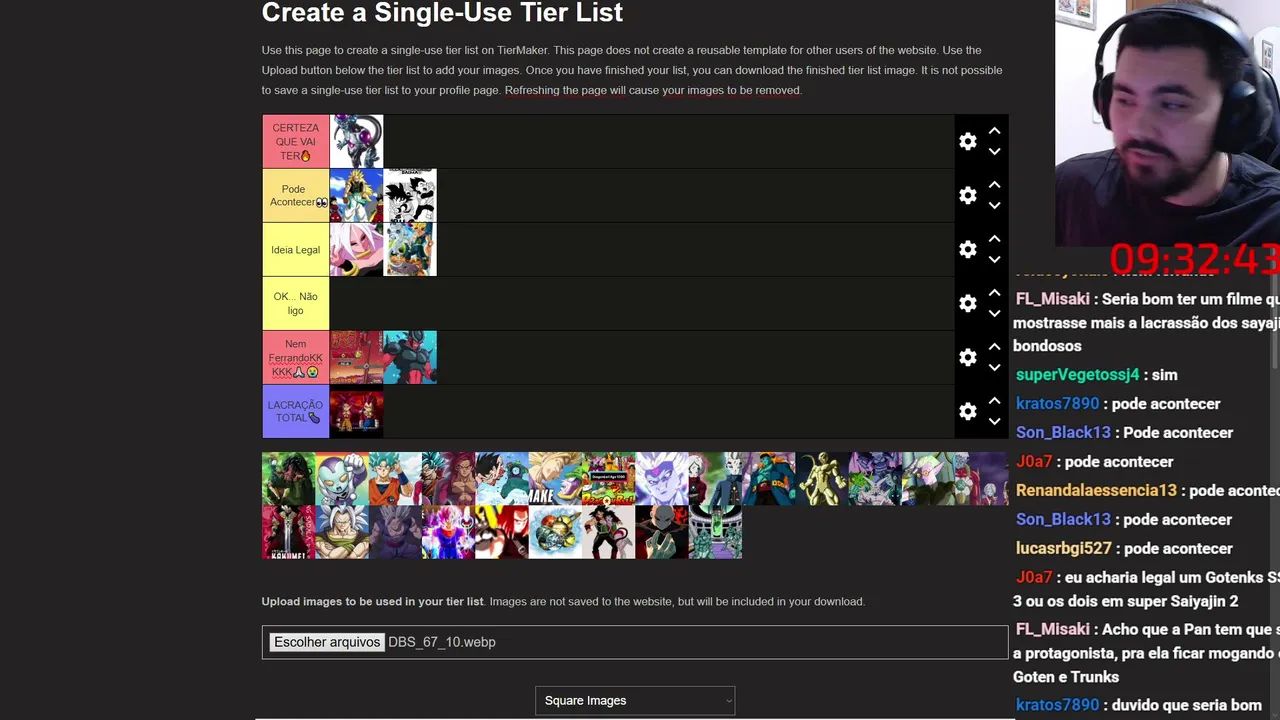Move CERTEZA QUE VAI TER tier up
The width and height of the screenshot is (1280, 720).
(x=994, y=131)
